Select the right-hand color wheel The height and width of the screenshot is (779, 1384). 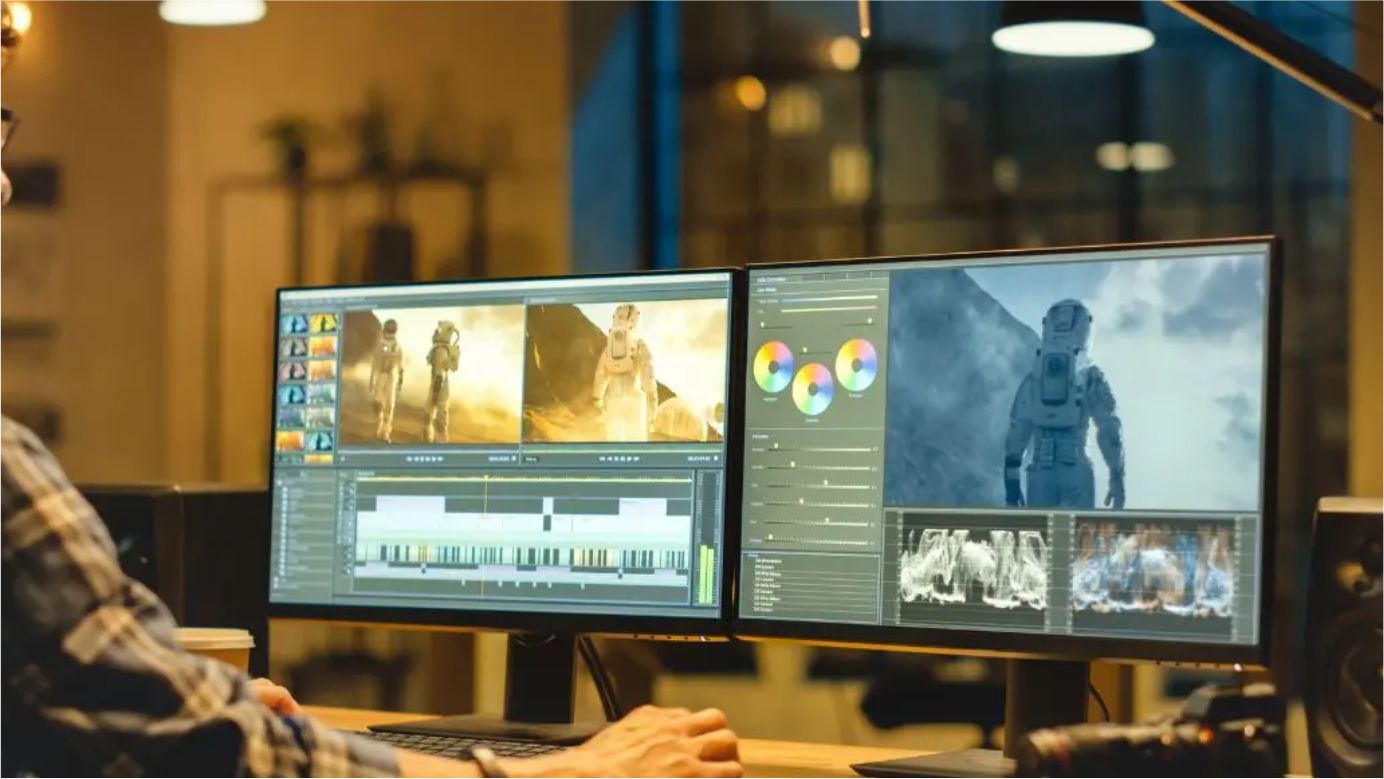tap(856, 364)
